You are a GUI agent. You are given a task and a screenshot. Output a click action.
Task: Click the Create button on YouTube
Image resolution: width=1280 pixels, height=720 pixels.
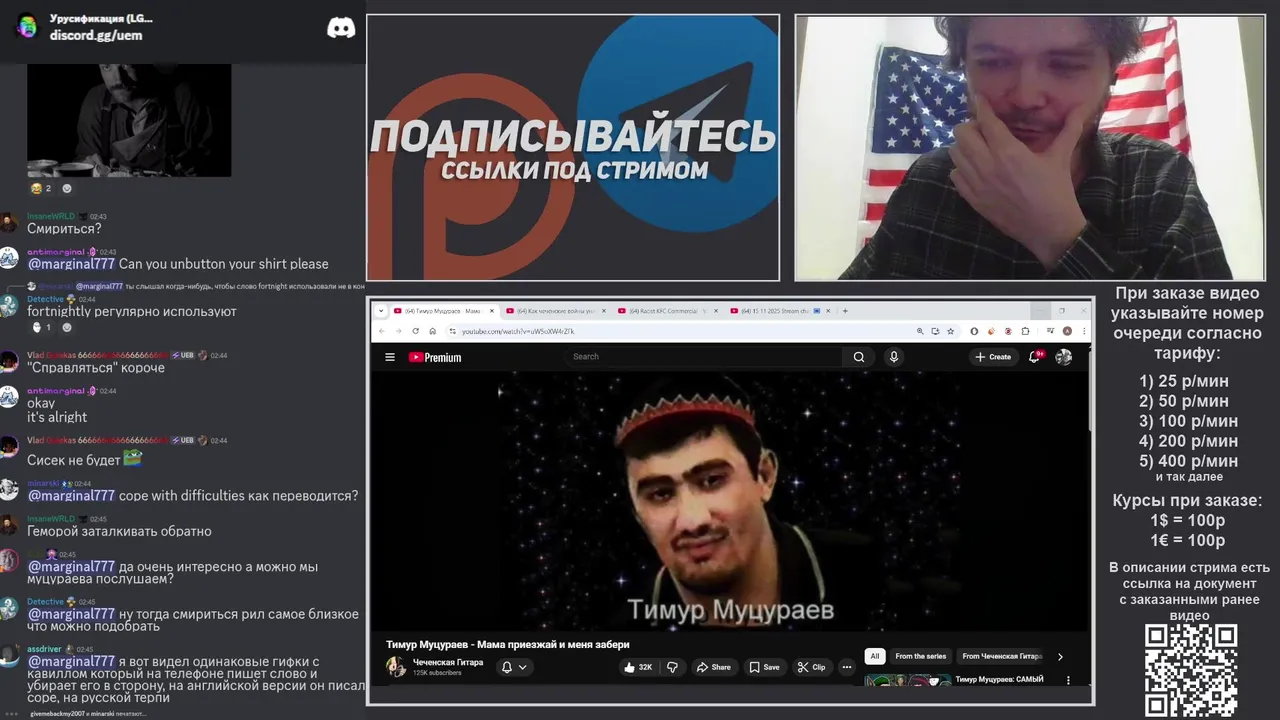(x=993, y=357)
